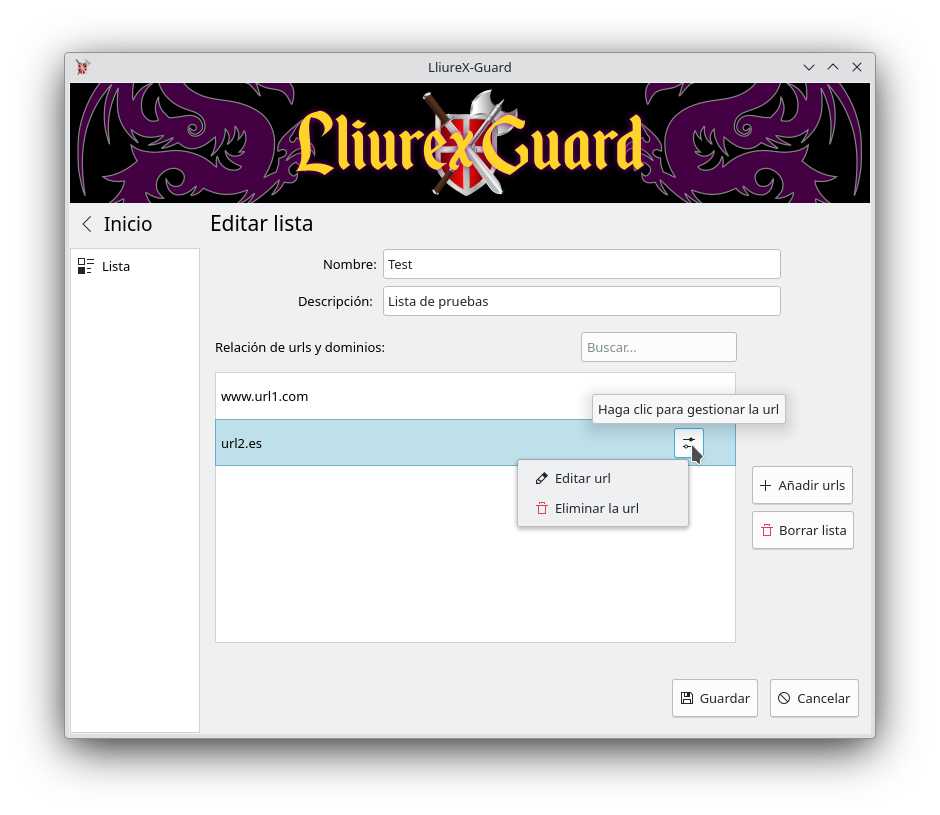Click the trash icon for Eliminar la url

[x=541, y=509]
